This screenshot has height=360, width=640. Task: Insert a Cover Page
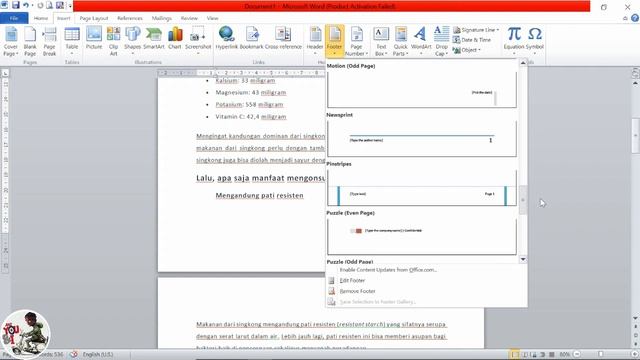click(11, 42)
